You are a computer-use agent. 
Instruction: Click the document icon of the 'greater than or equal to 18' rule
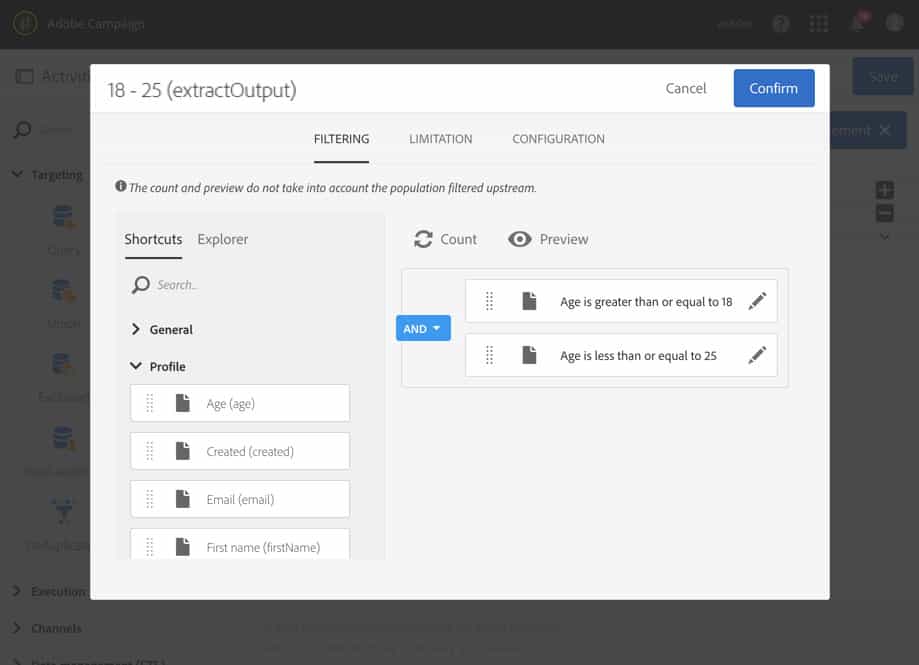(529, 301)
